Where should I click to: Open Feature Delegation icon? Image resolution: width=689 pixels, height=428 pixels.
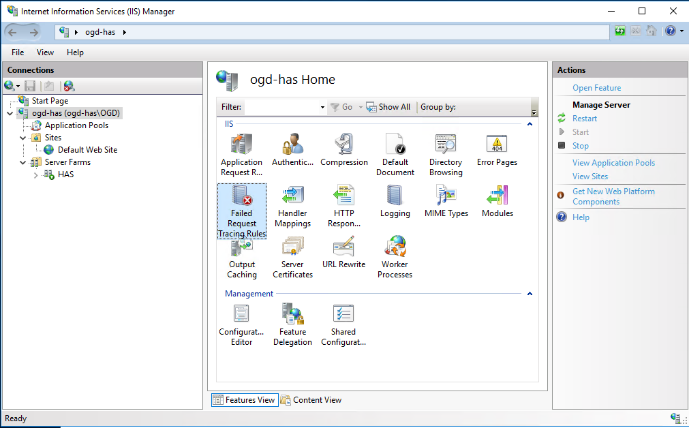[292, 325]
